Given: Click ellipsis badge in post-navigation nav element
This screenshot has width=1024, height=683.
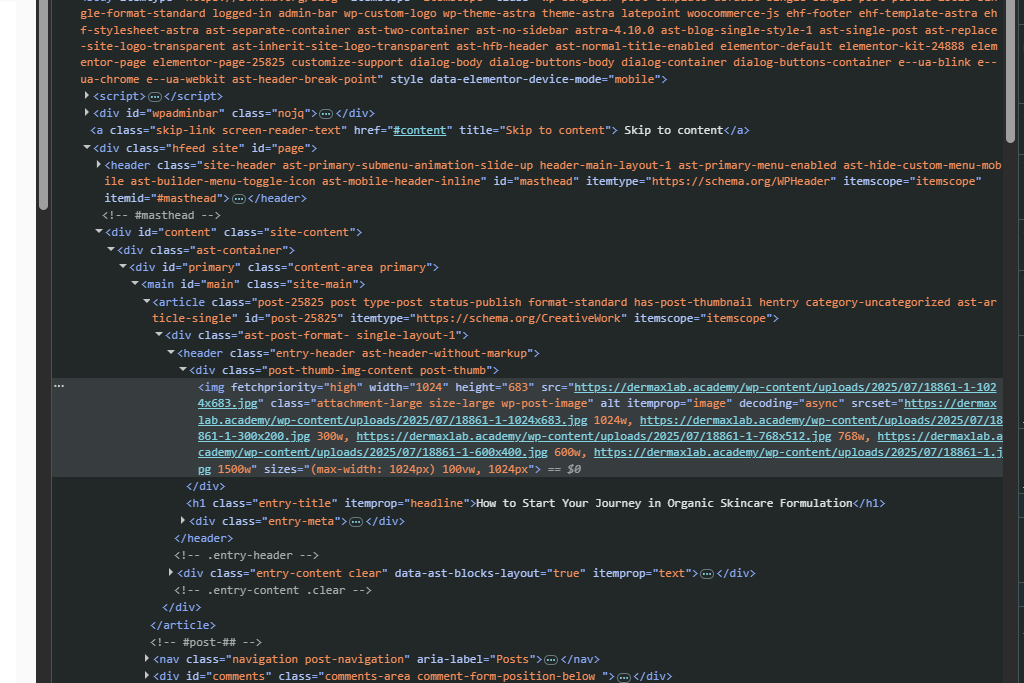Looking at the screenshot, I should pyautogui.click(x=550, y=659).
